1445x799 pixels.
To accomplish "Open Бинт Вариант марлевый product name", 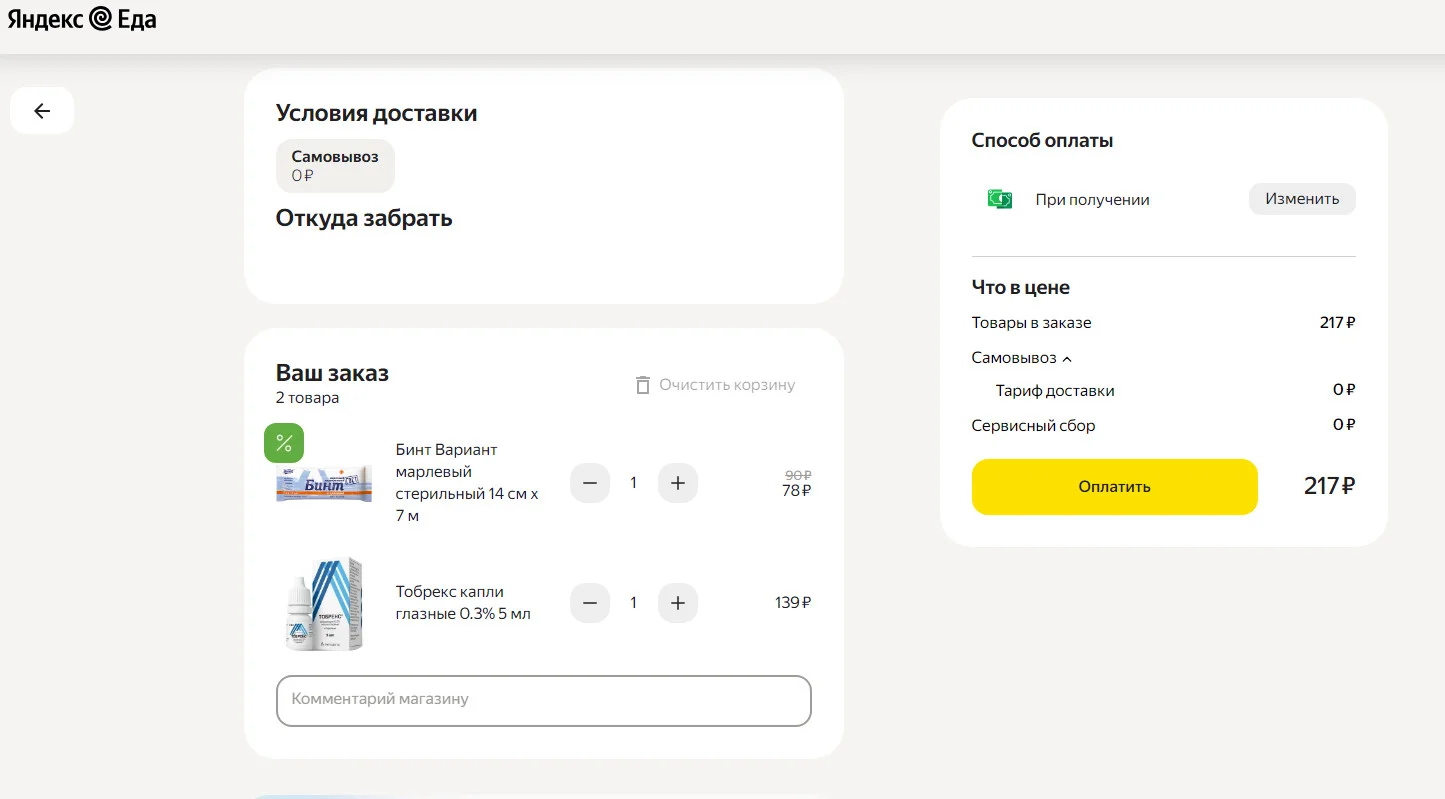I will [x=467, y=483].
